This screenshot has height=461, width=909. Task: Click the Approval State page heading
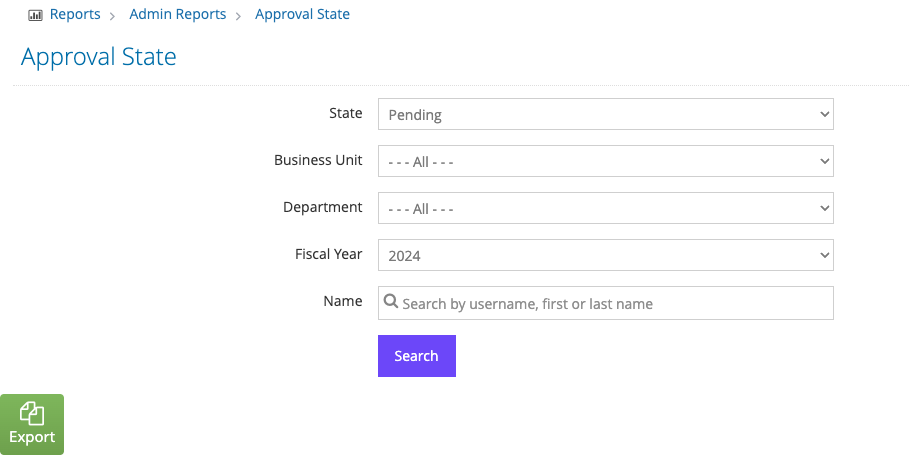coord(99,57)
